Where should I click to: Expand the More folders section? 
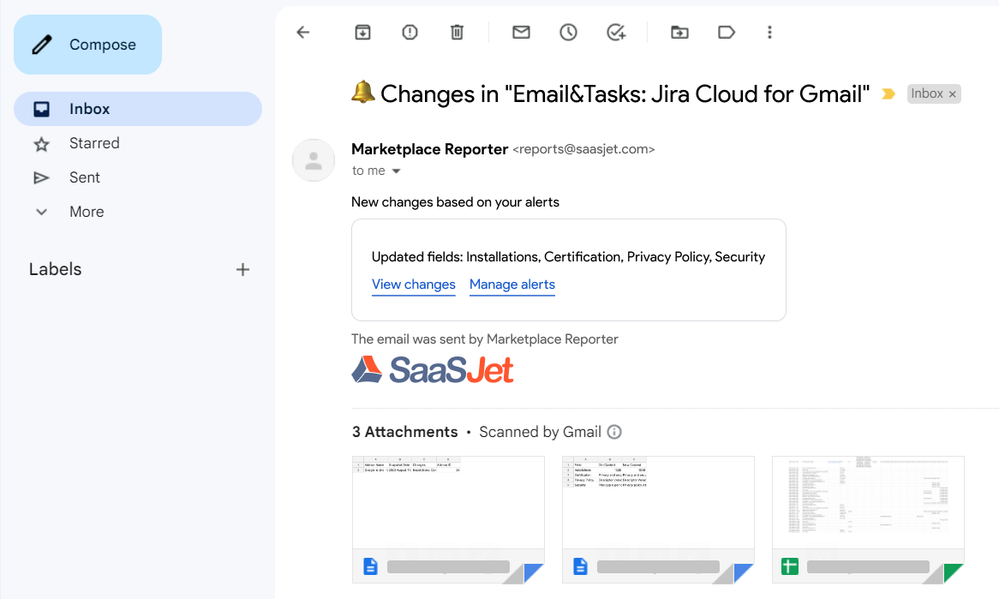(x=86, y=211)
